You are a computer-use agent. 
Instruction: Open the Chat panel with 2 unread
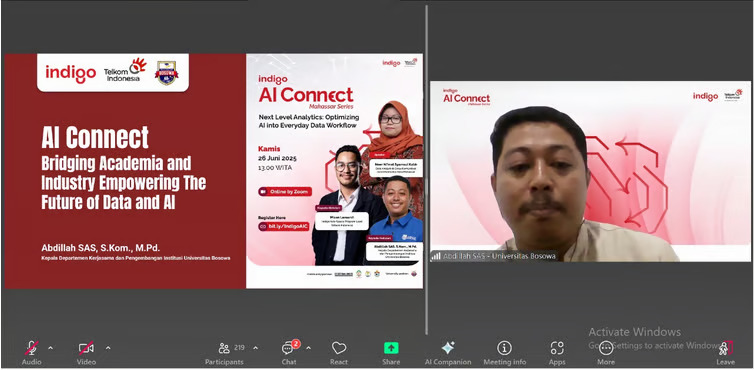[289, 352]
